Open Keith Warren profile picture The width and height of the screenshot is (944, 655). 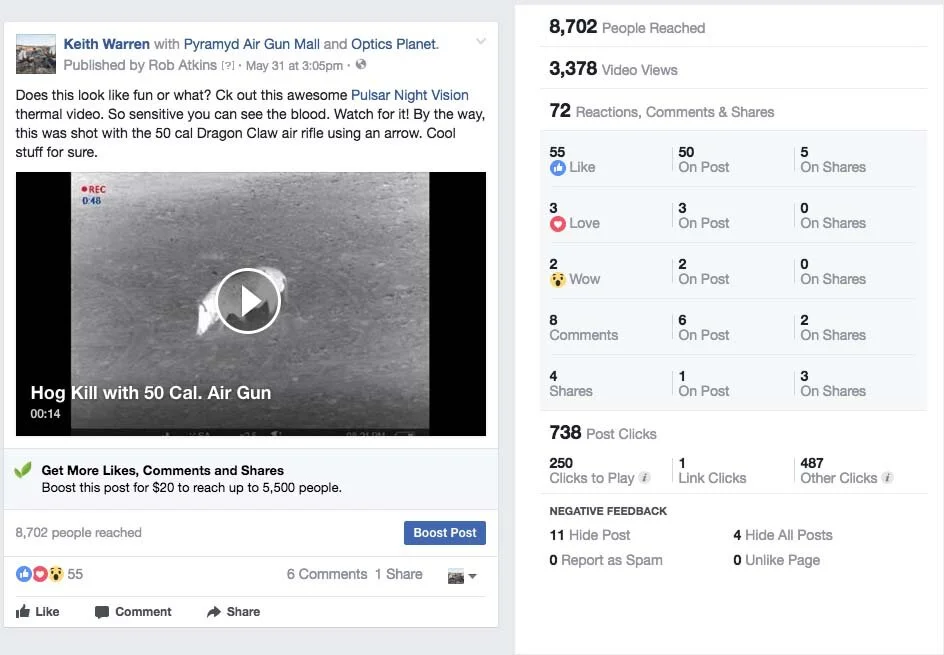click(36, 54)
